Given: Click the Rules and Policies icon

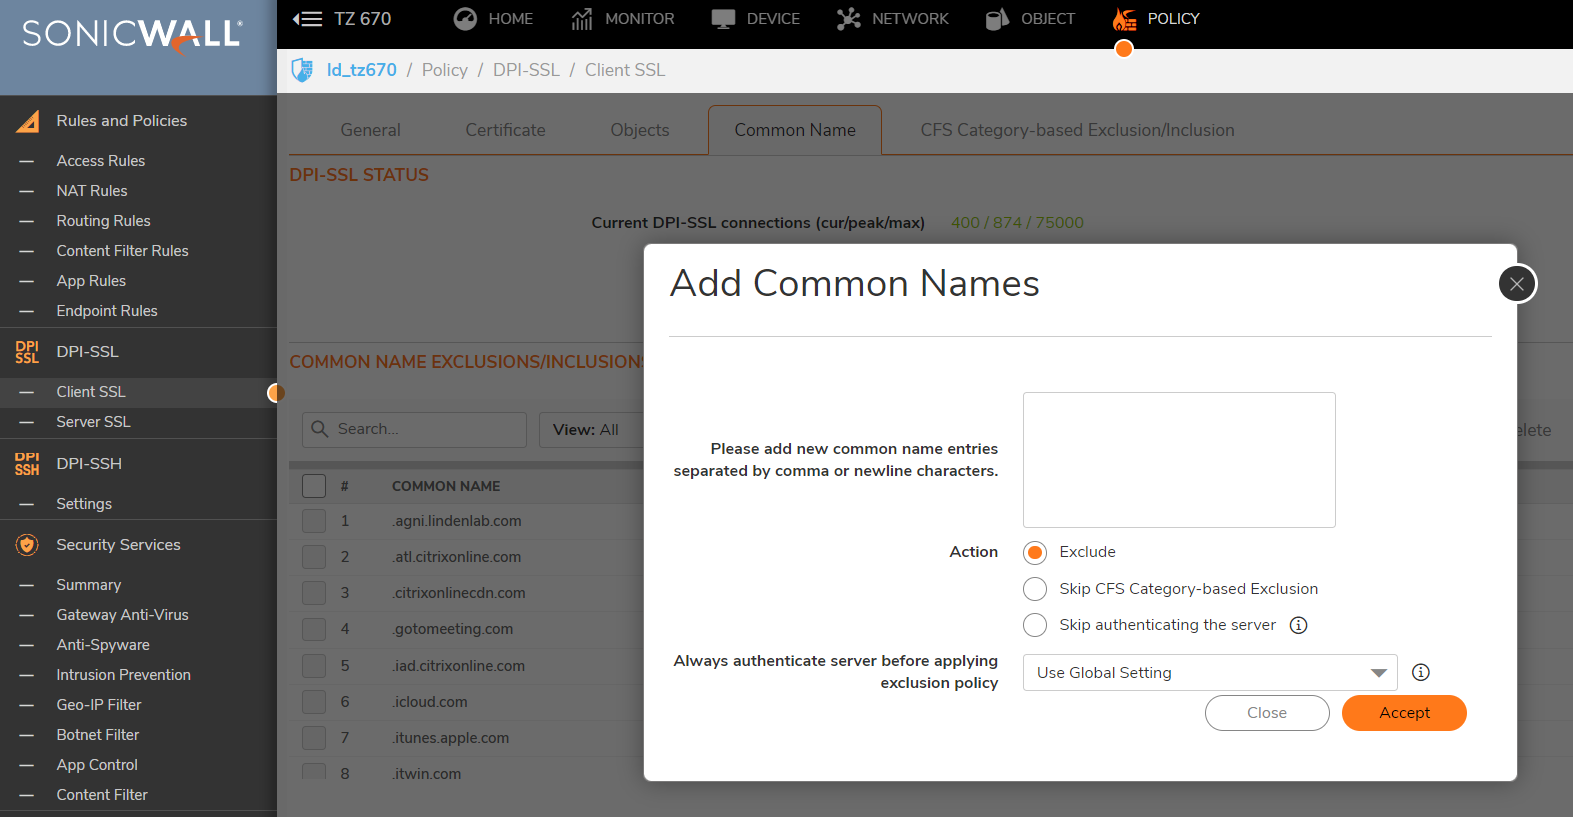Looking at the screenshot, I should (x=28, y=121).
